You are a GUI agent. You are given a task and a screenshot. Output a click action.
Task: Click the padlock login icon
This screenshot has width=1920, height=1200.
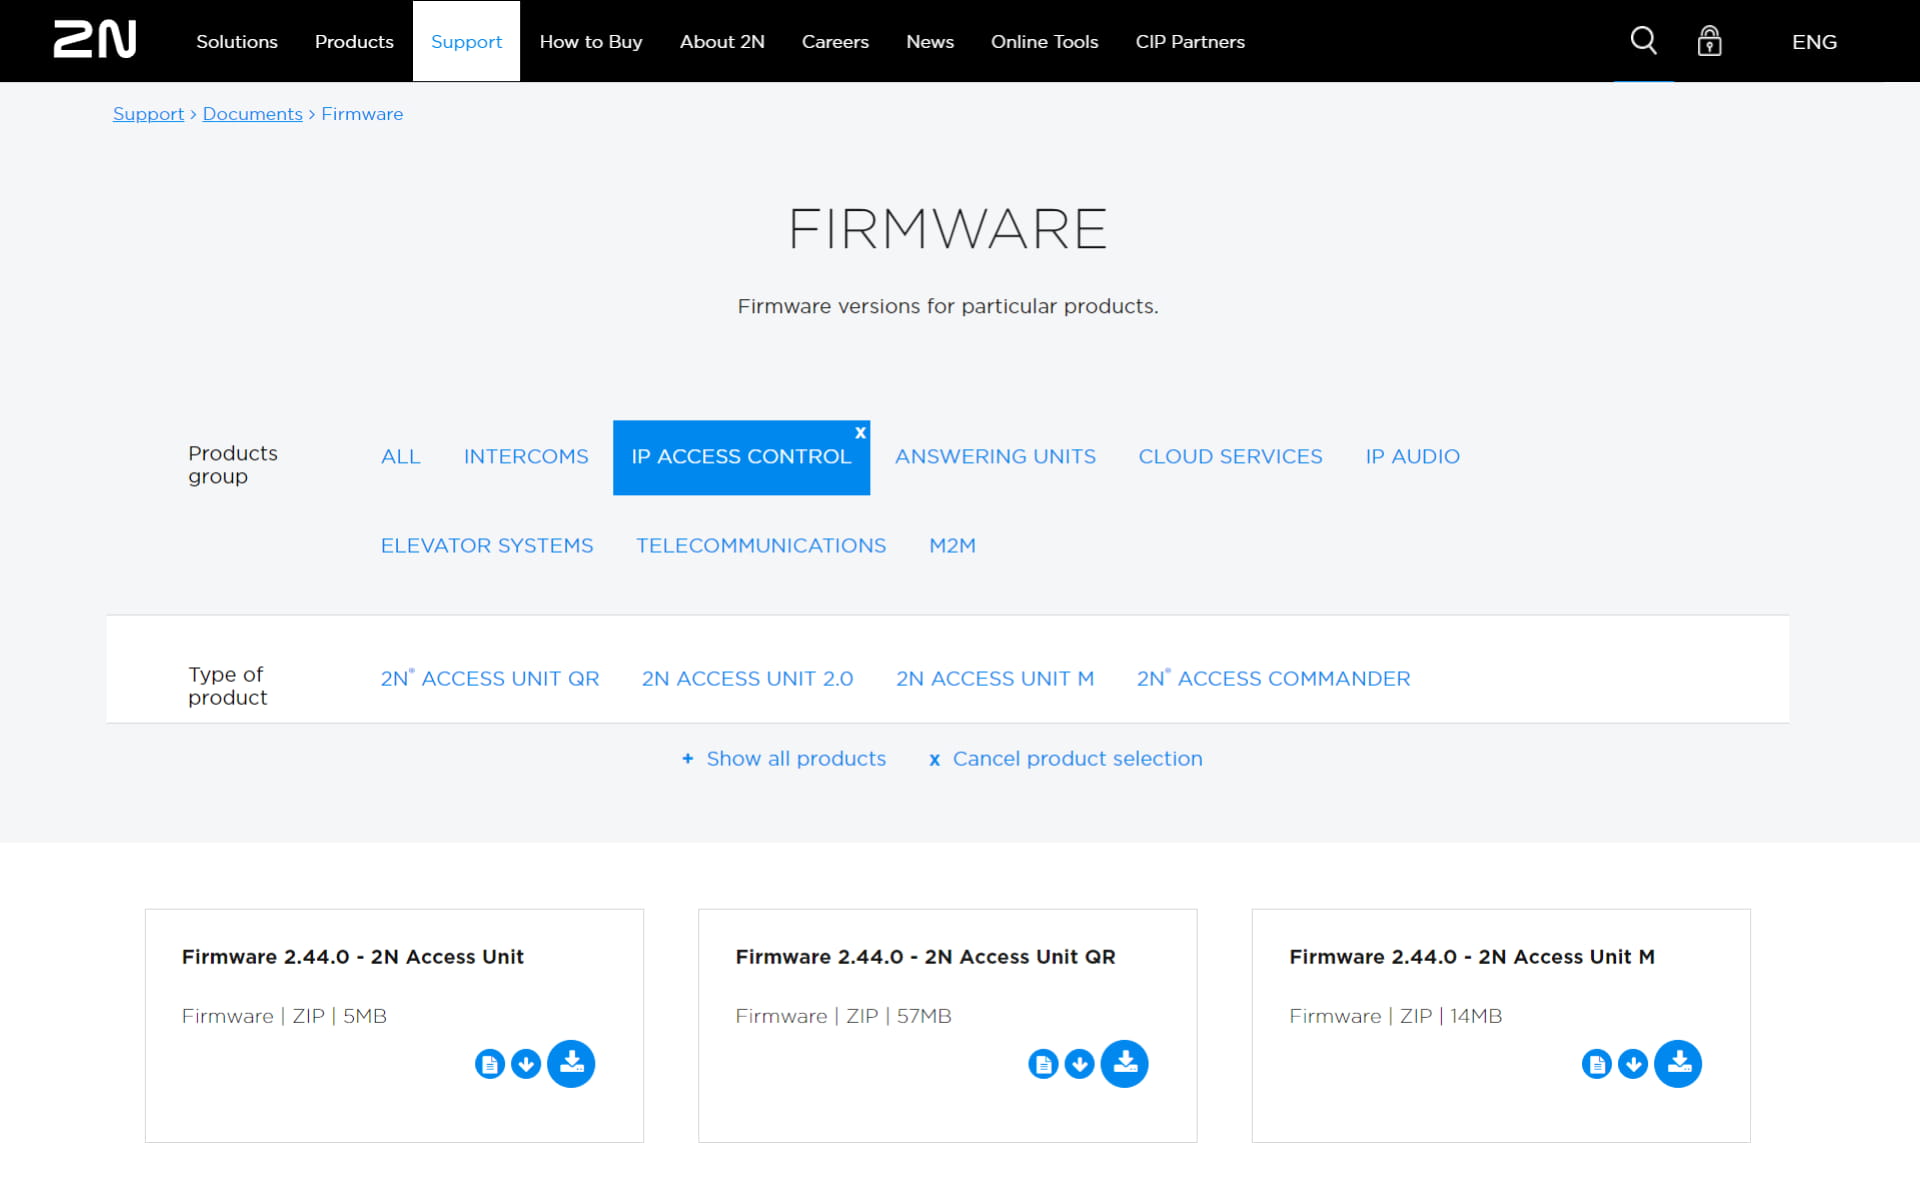pyautogui.click(x=1709, y=41)
